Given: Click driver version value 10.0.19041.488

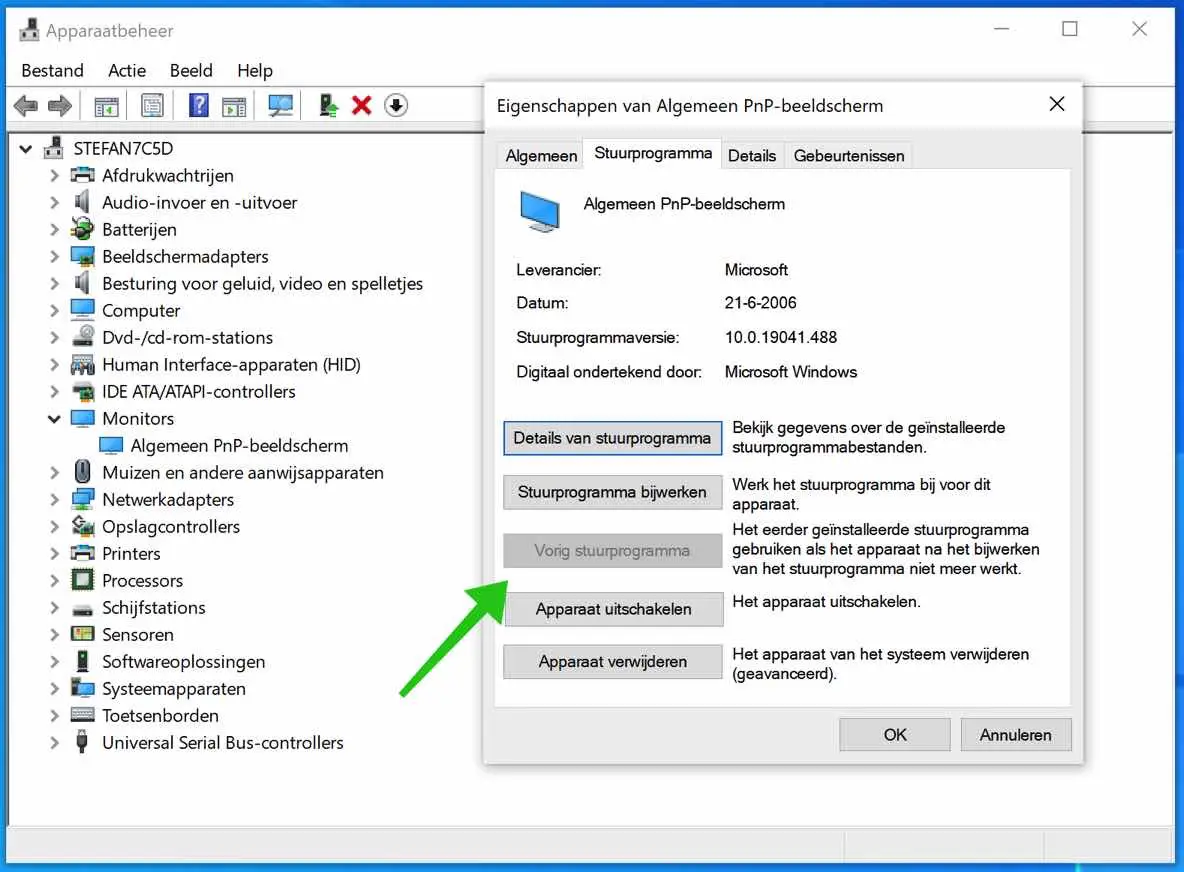Looking at the screenshot, I should (x=781, y=337).
